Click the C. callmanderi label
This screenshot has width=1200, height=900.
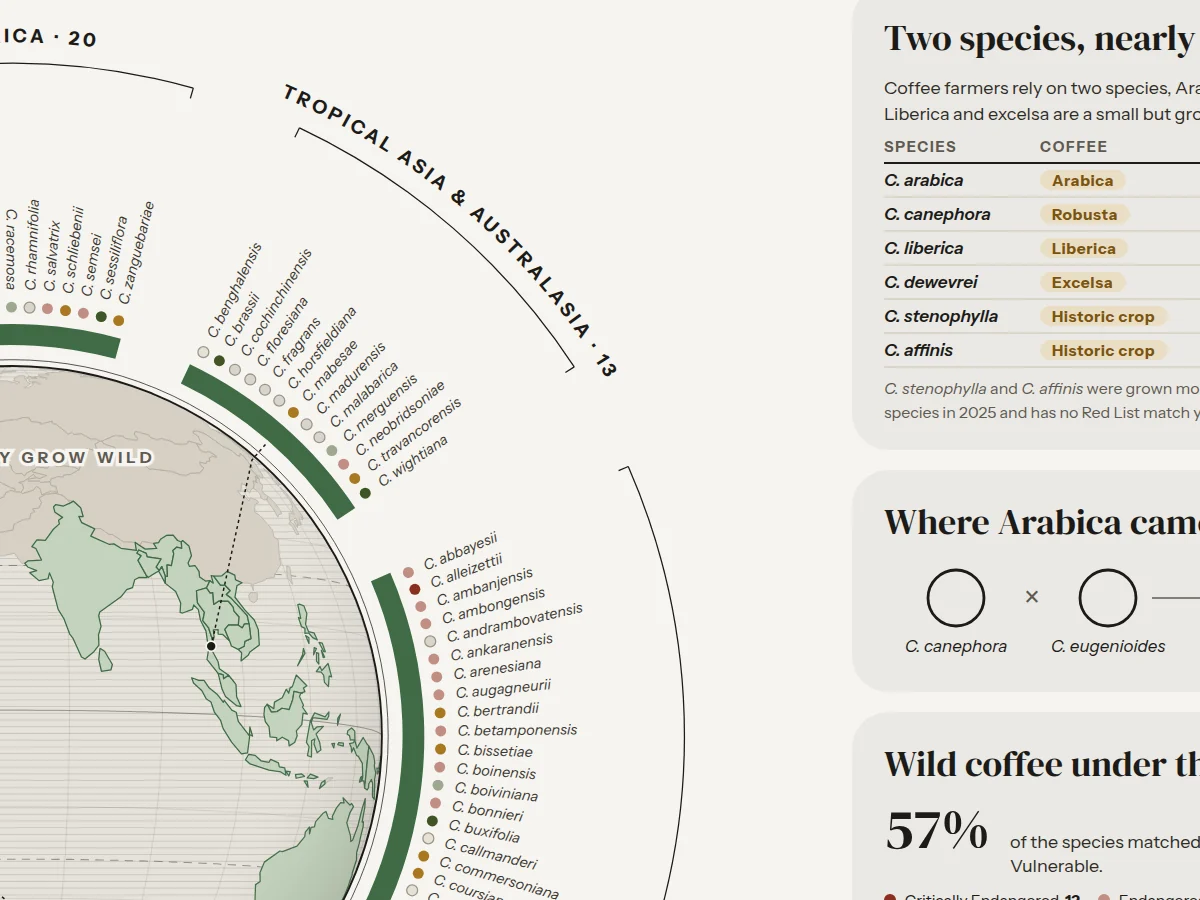coord(490,854)
